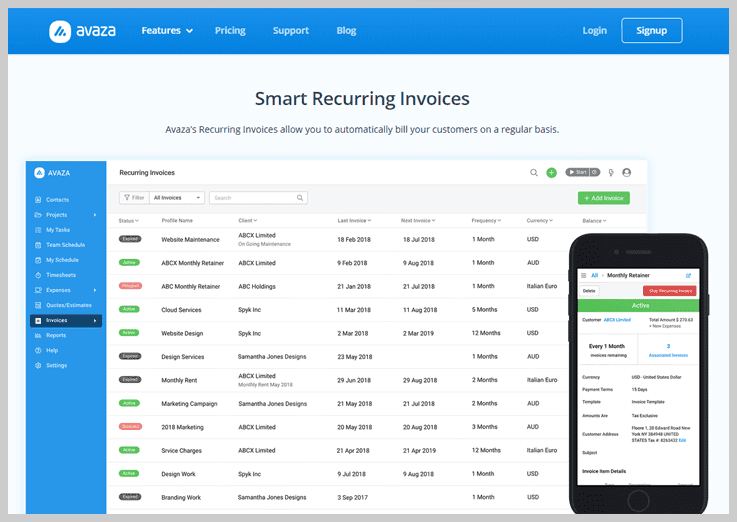Open the Monthly Rent profile
The width and height of the screenshot is (737, 522).
(x=179, y=381)
